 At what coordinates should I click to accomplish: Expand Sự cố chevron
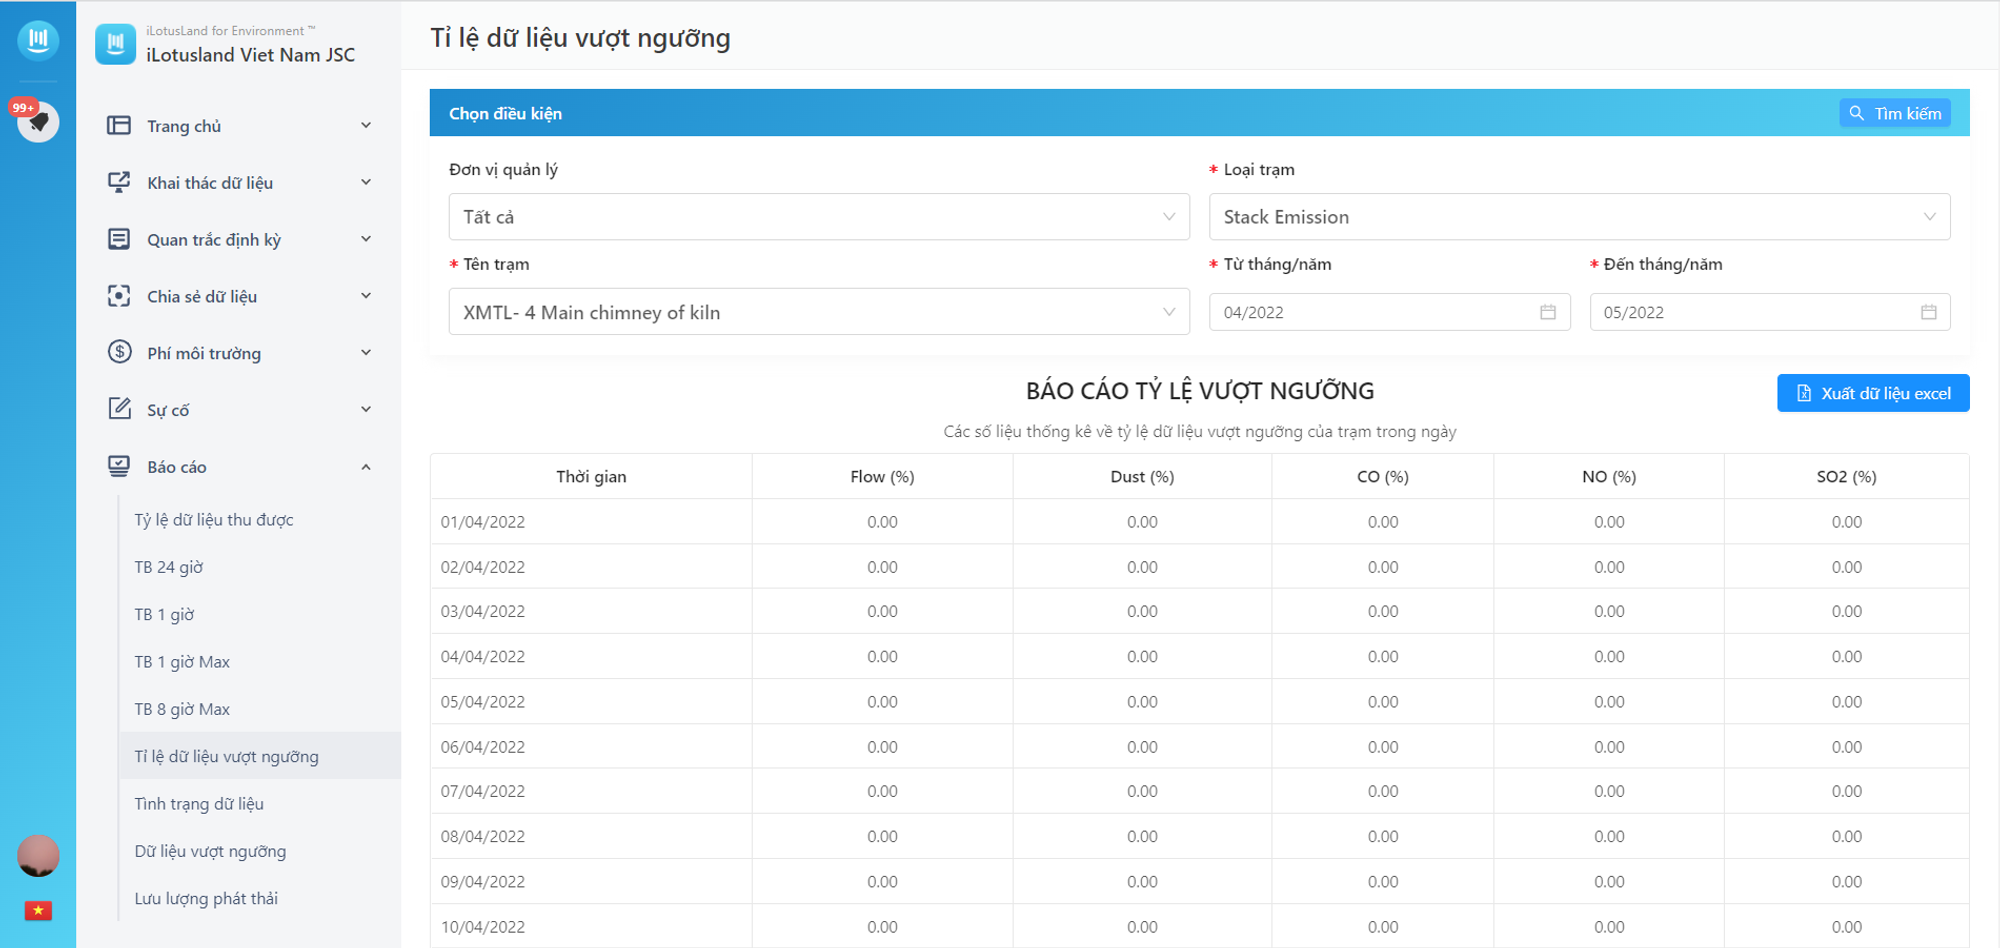coord(366,409)
